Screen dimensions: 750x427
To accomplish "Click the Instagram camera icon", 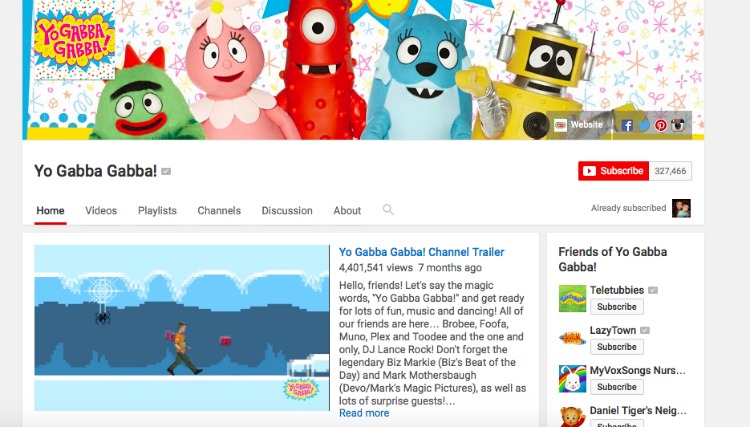I will [677, 125].
